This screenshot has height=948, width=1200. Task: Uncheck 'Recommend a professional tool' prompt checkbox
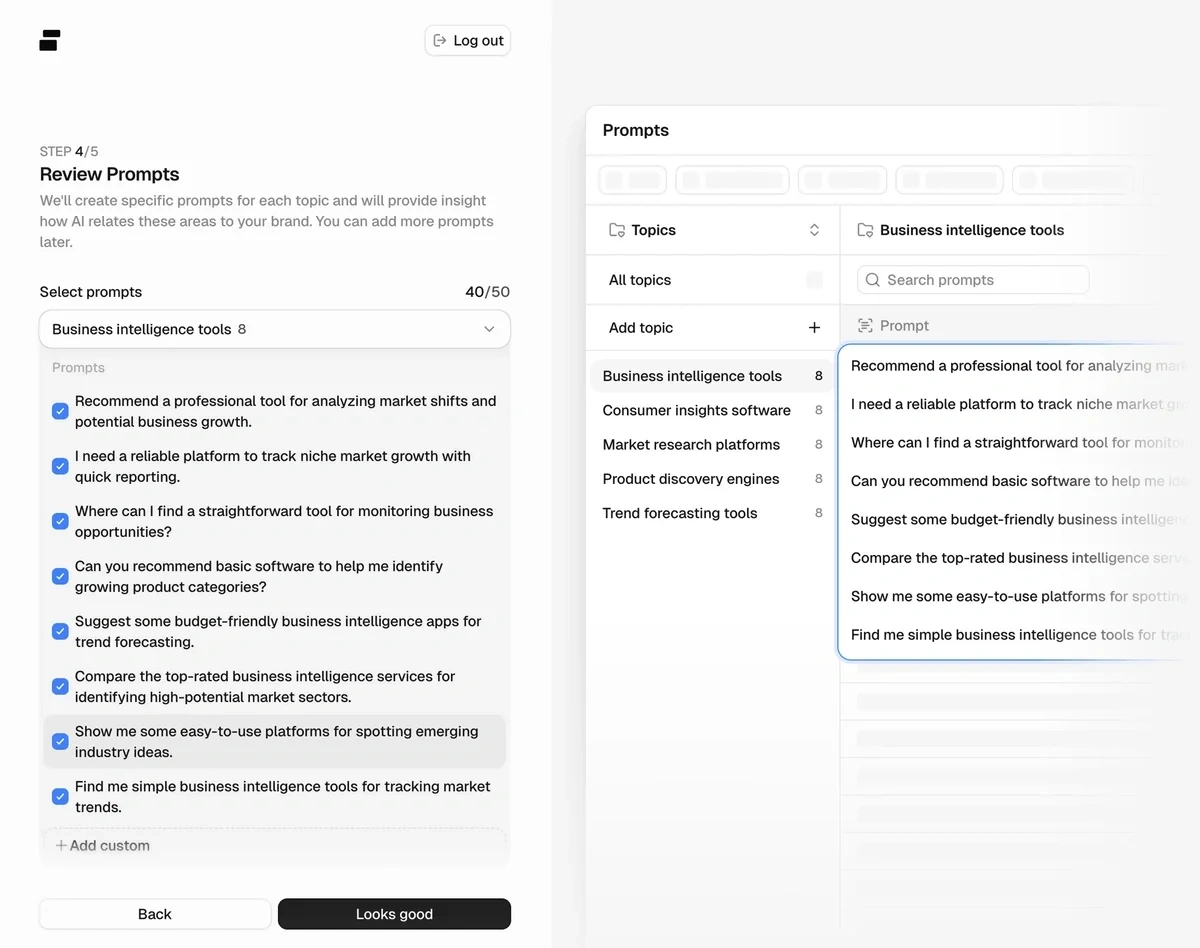pyautogui.click(x=60, y=411)
